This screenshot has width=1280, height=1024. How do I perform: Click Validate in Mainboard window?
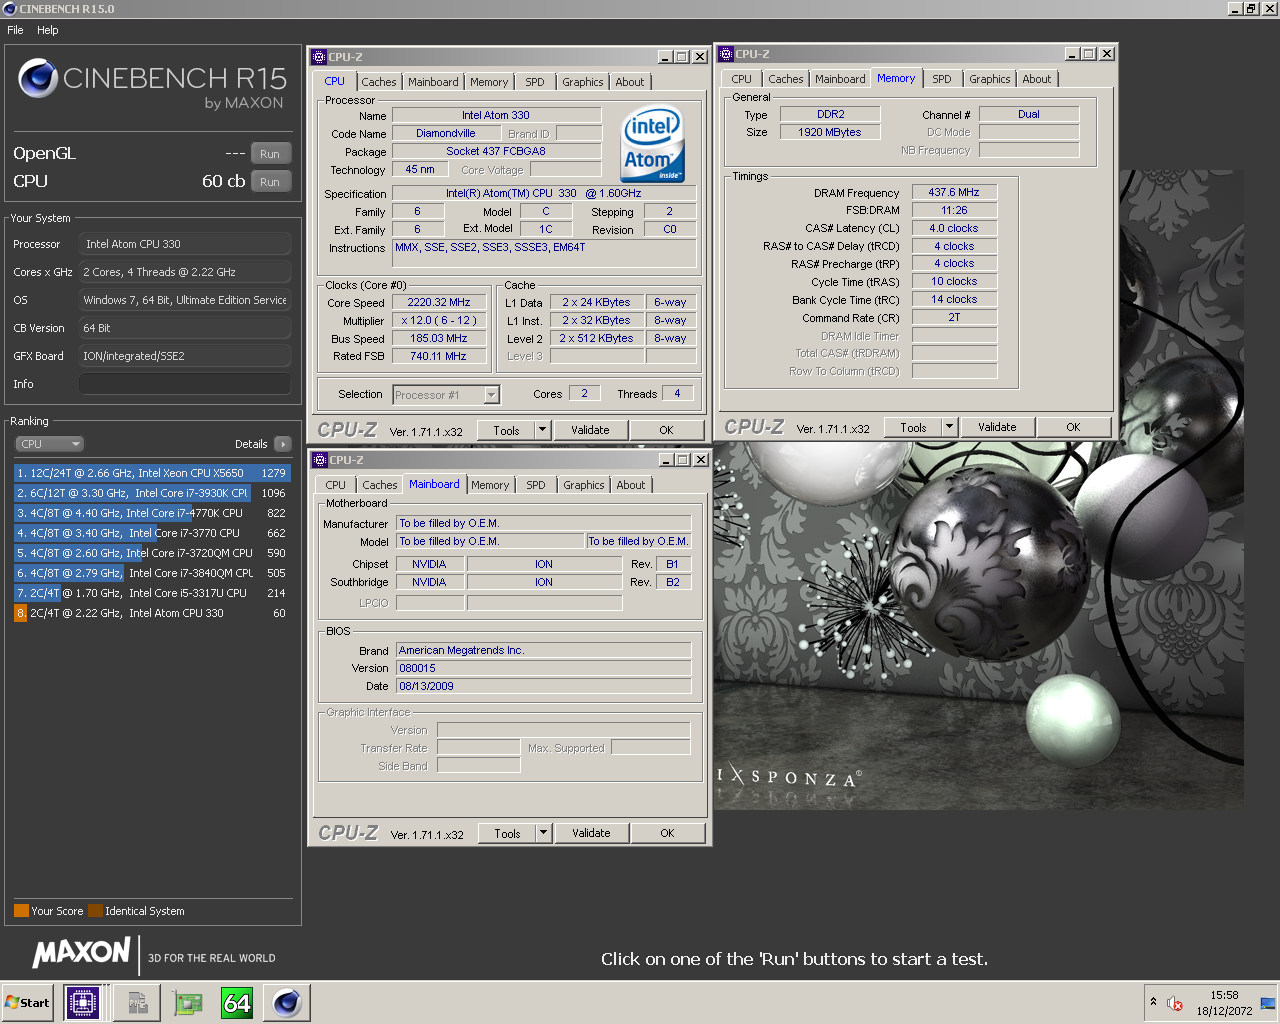591,833
